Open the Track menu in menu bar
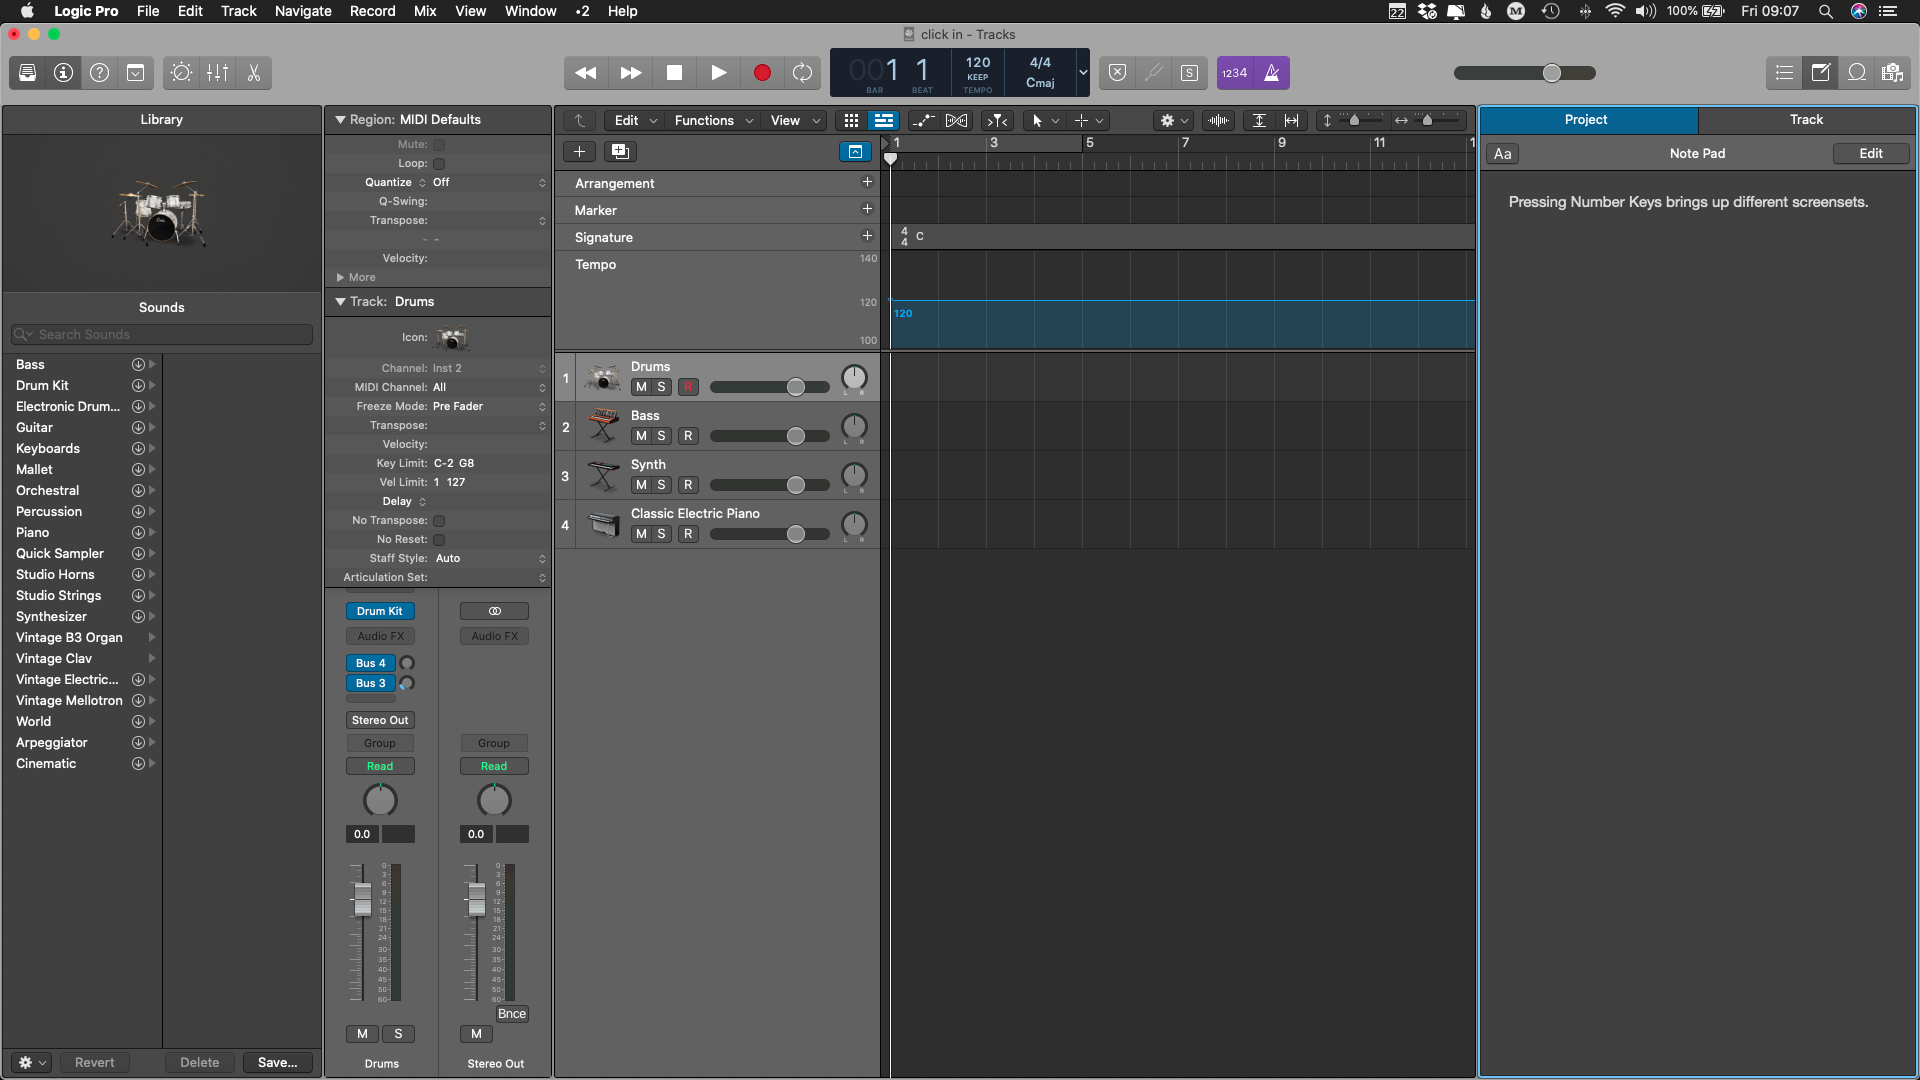 [x=239, y=11]
